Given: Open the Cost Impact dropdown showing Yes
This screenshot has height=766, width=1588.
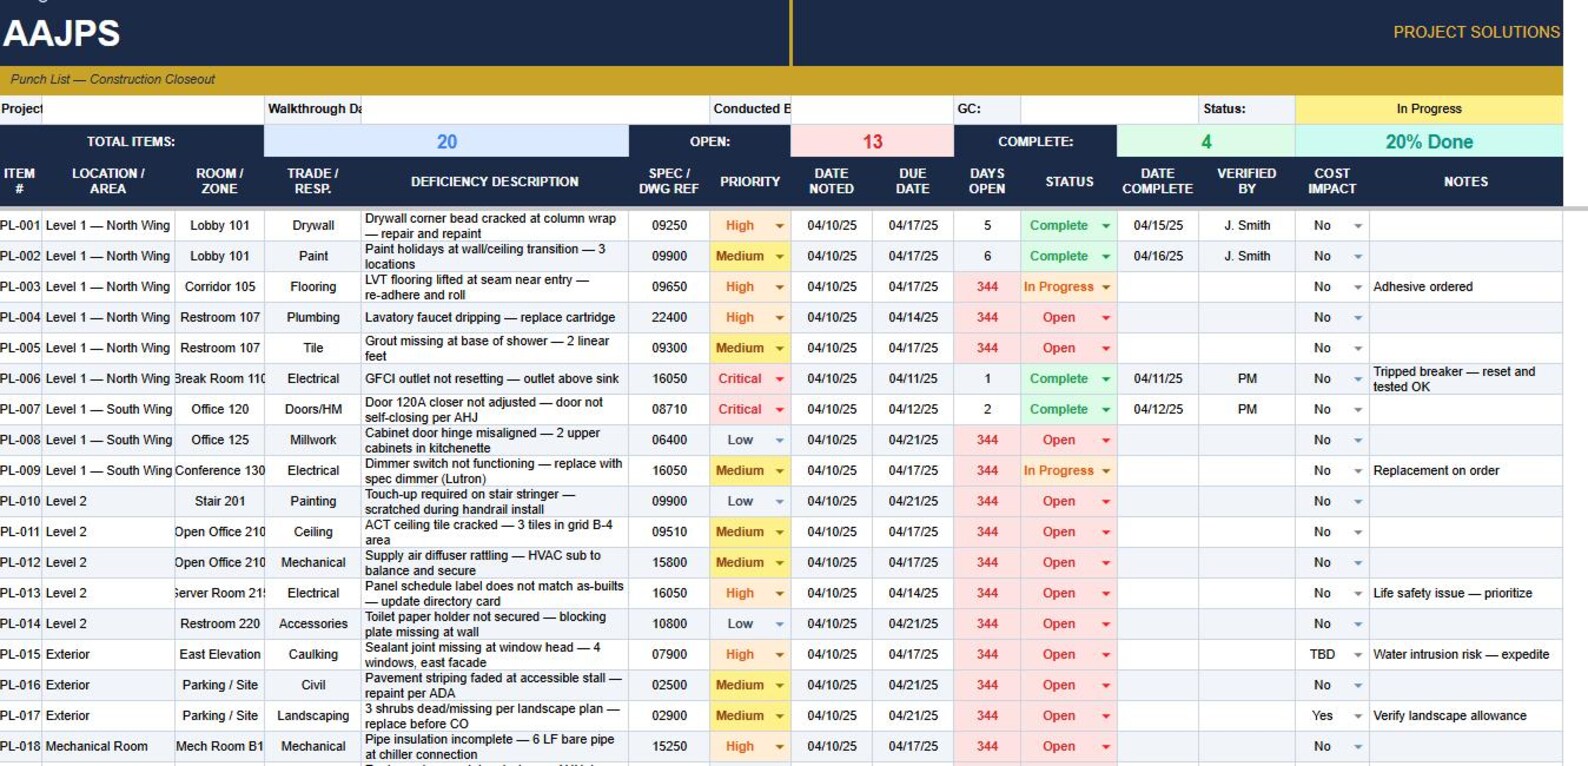Looking at the screenshot, I should (1358, 716).
